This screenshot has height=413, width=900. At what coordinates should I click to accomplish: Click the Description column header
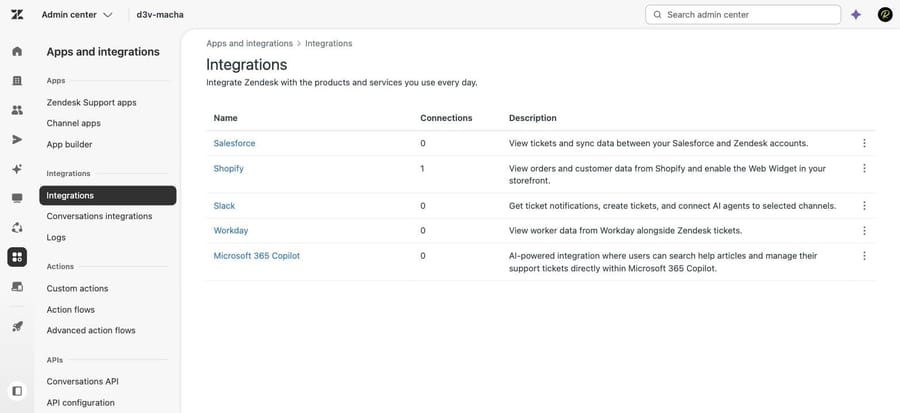pyautogui.click(x=533, y=118)
